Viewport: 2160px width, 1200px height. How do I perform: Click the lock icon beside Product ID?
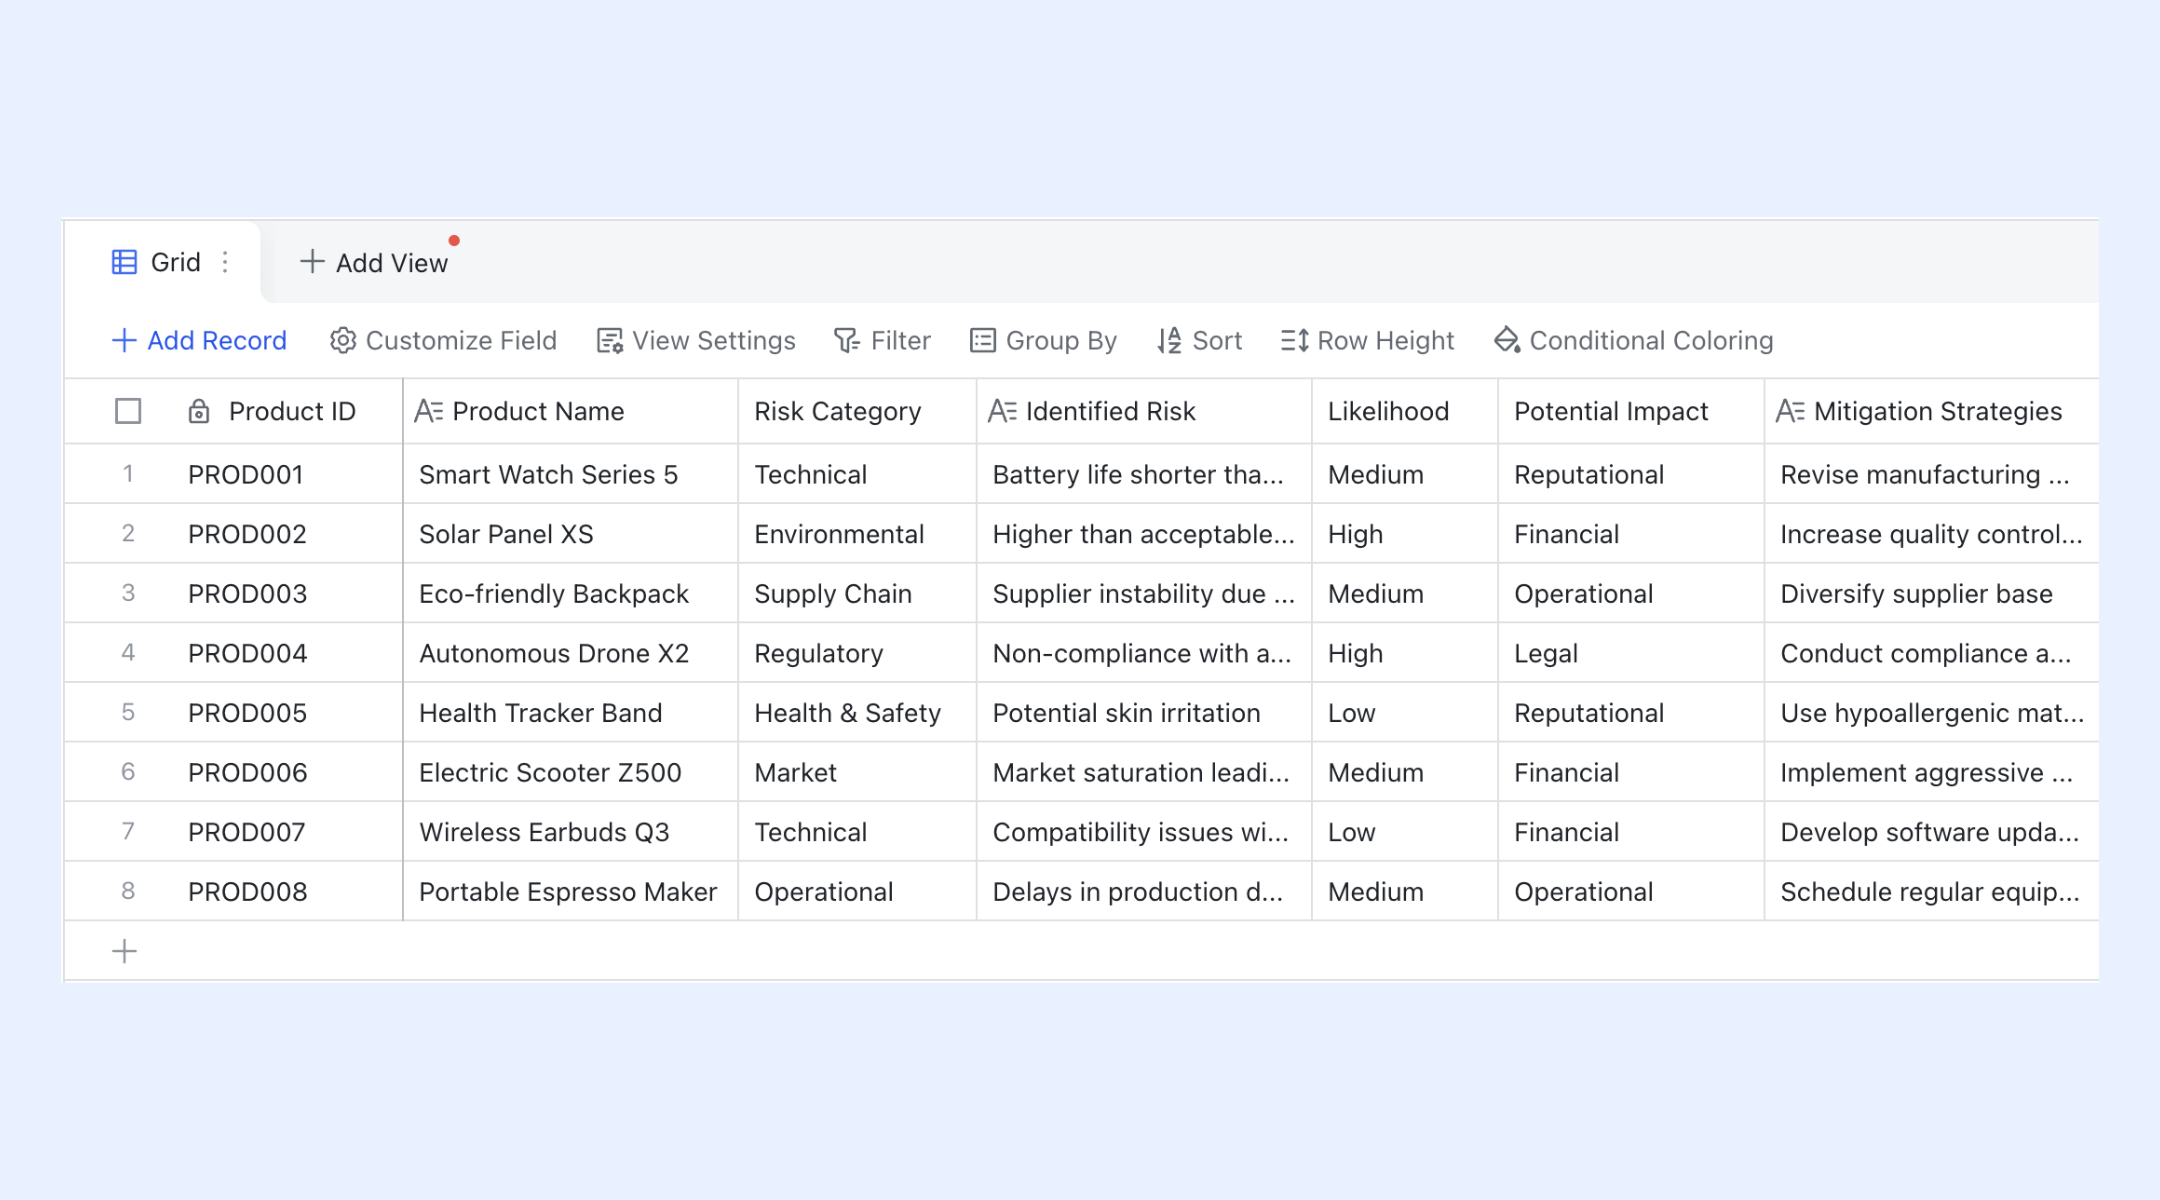[199, 411]
